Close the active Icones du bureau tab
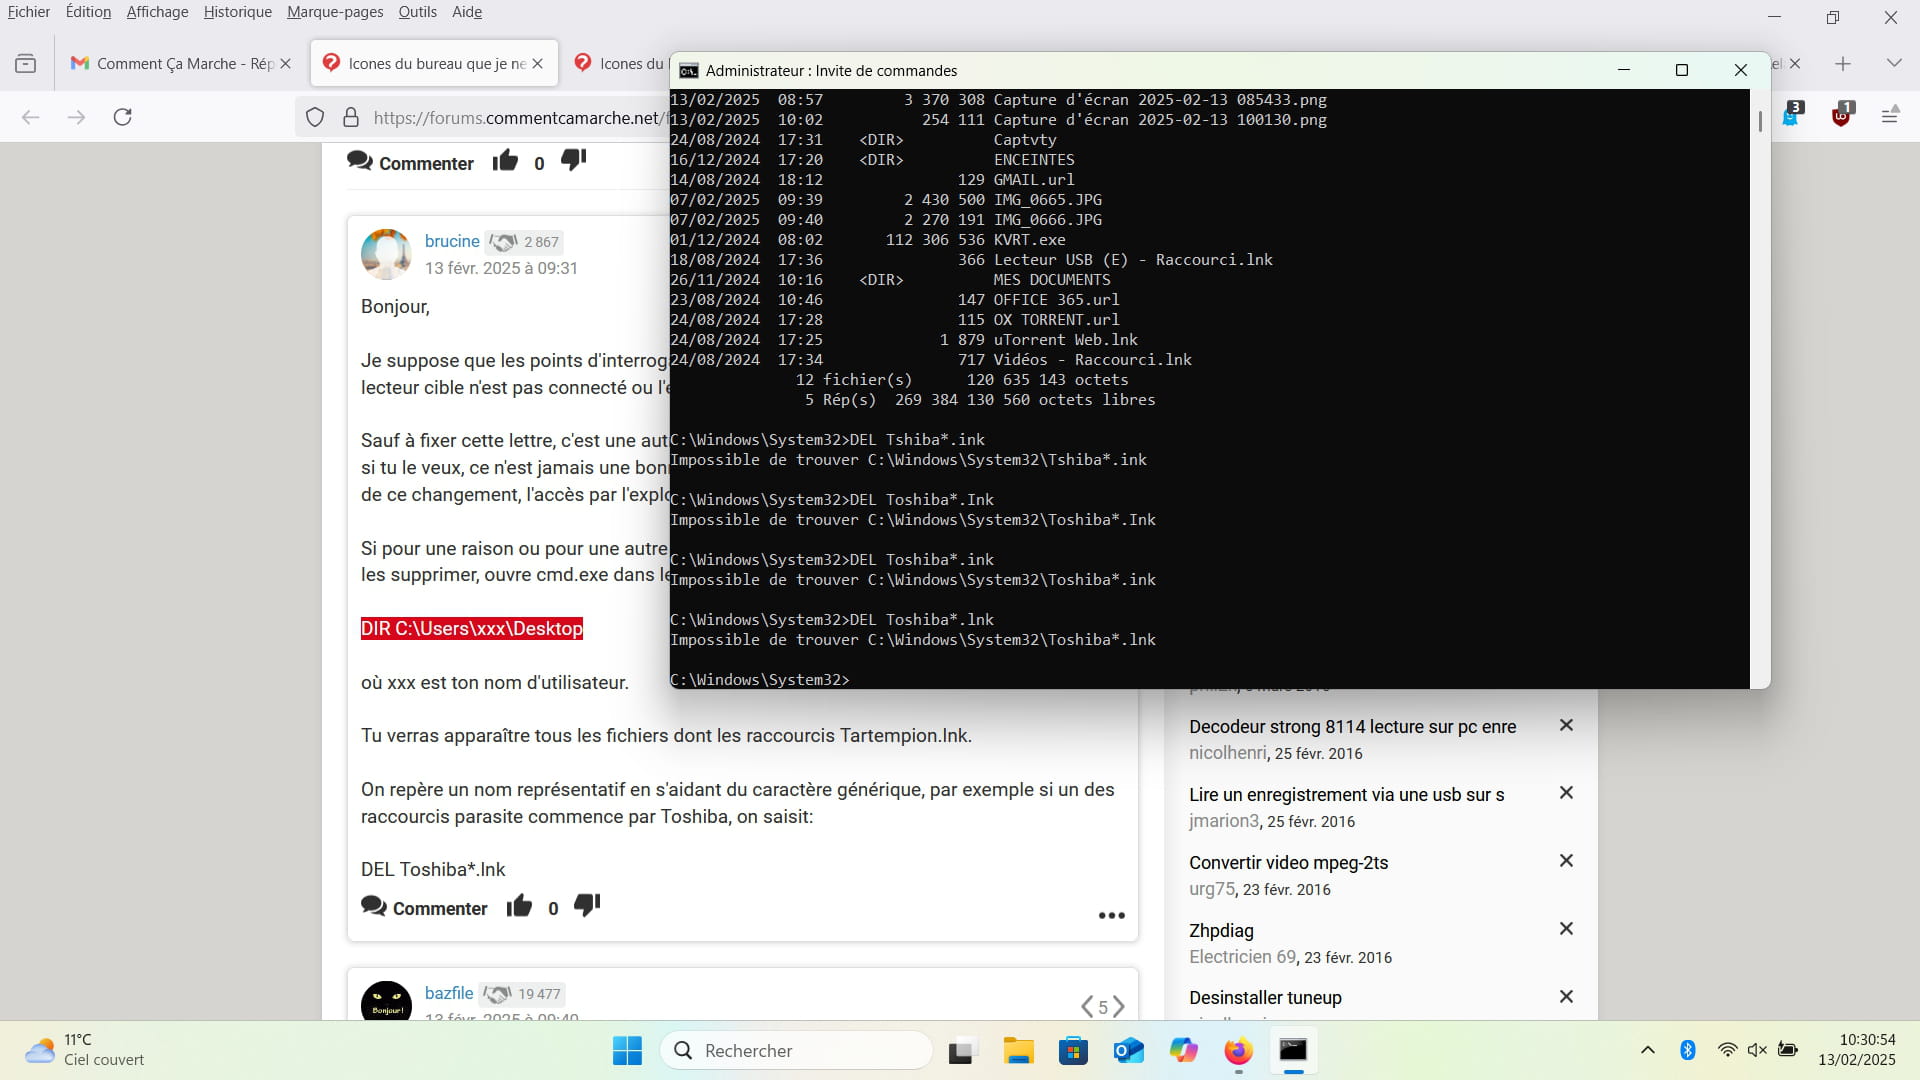 [x=537, y=64]
